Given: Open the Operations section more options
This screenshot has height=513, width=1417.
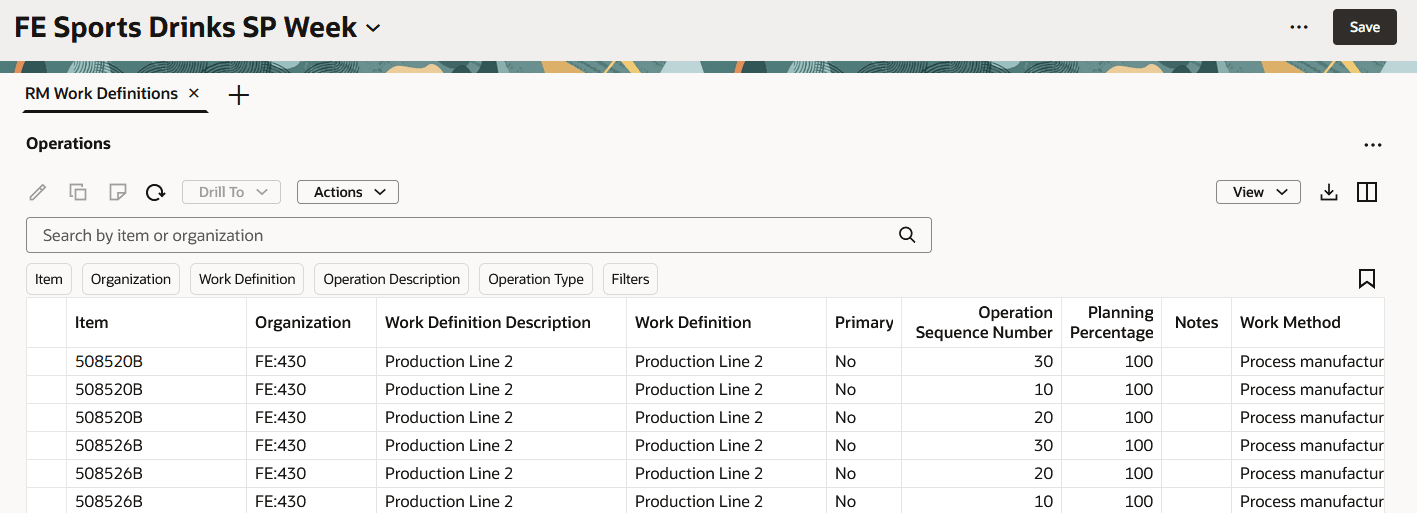Looking at the screenshot, I should (1373, 145).
